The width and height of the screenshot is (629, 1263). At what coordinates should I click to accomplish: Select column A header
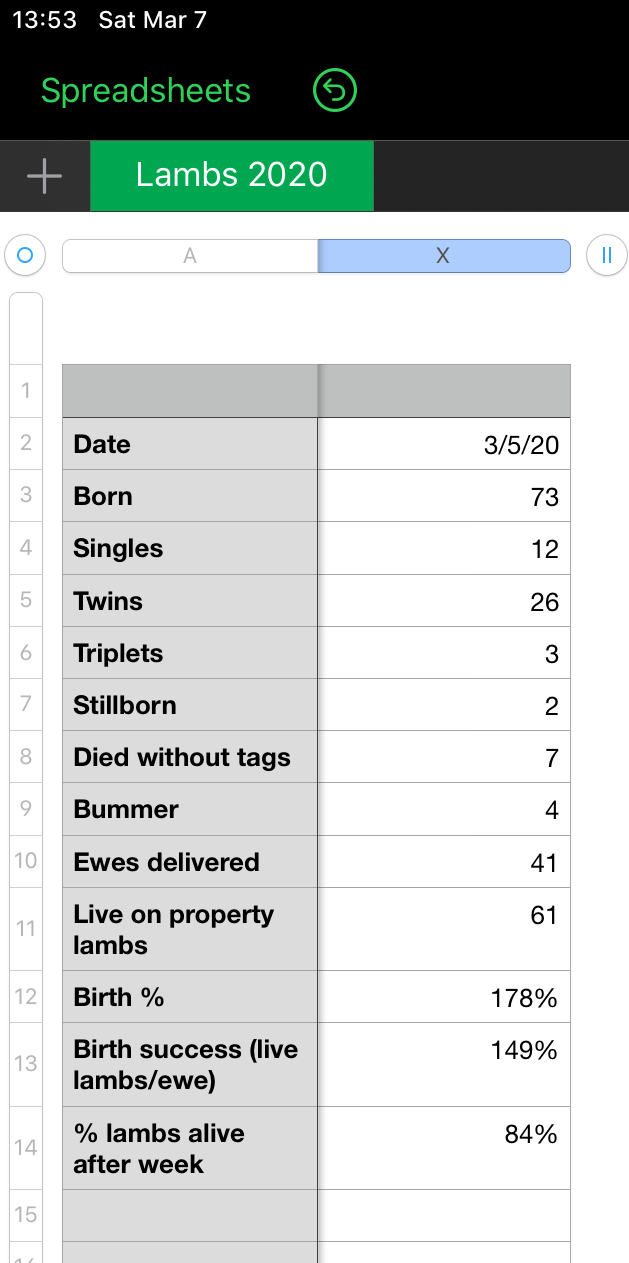(190, 256)
